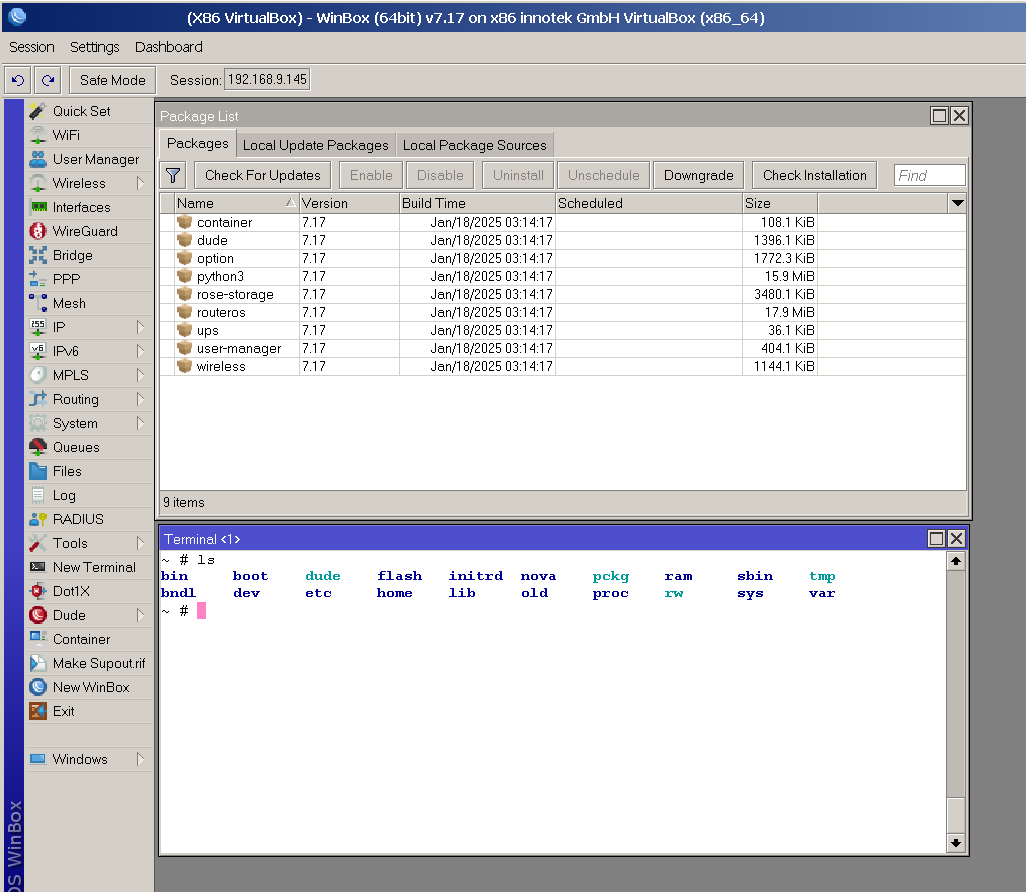Viewport: 1026px width, 892px height.
Task: Toggle Safe Mode button
Action: coord(113,80)
